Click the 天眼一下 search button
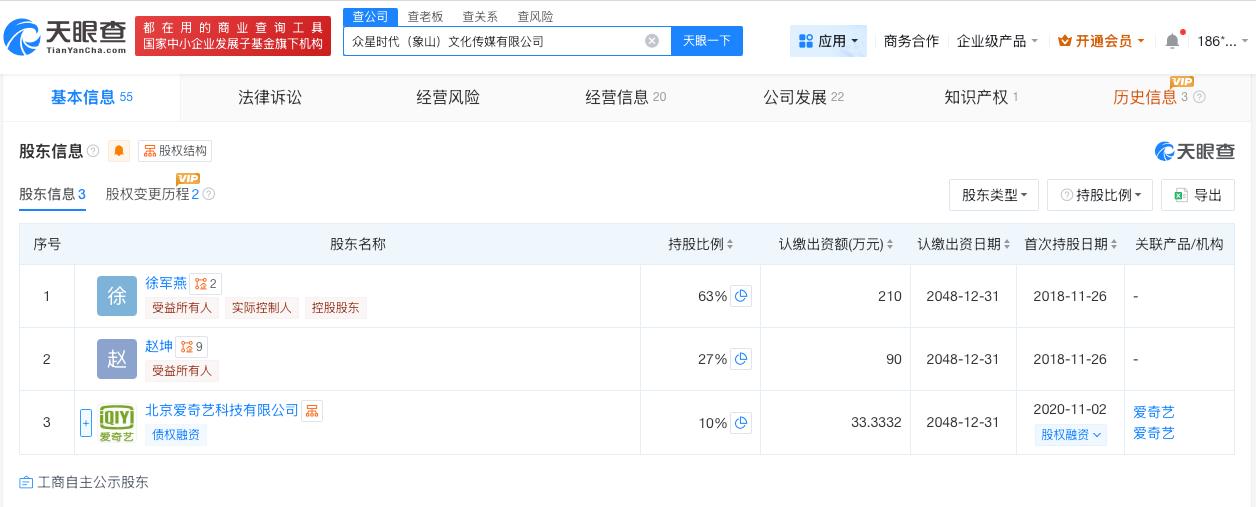This screenshot has width=1256, height=507. [x=706, y=41]
